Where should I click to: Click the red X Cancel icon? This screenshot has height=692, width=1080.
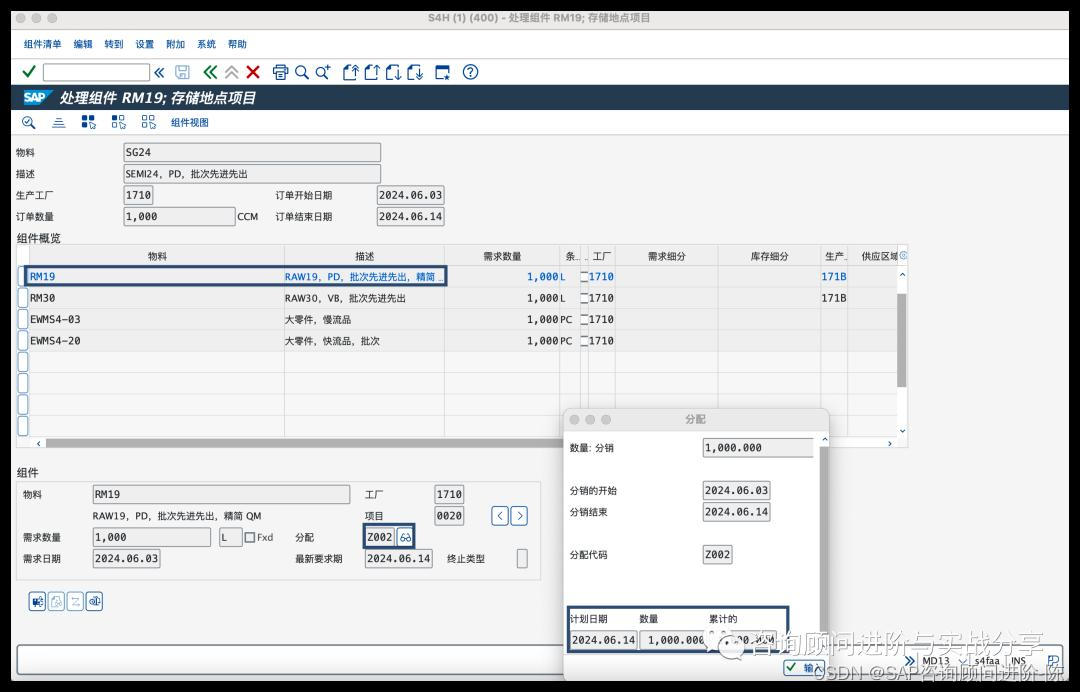pyautogui.click(x=253, y=72)
